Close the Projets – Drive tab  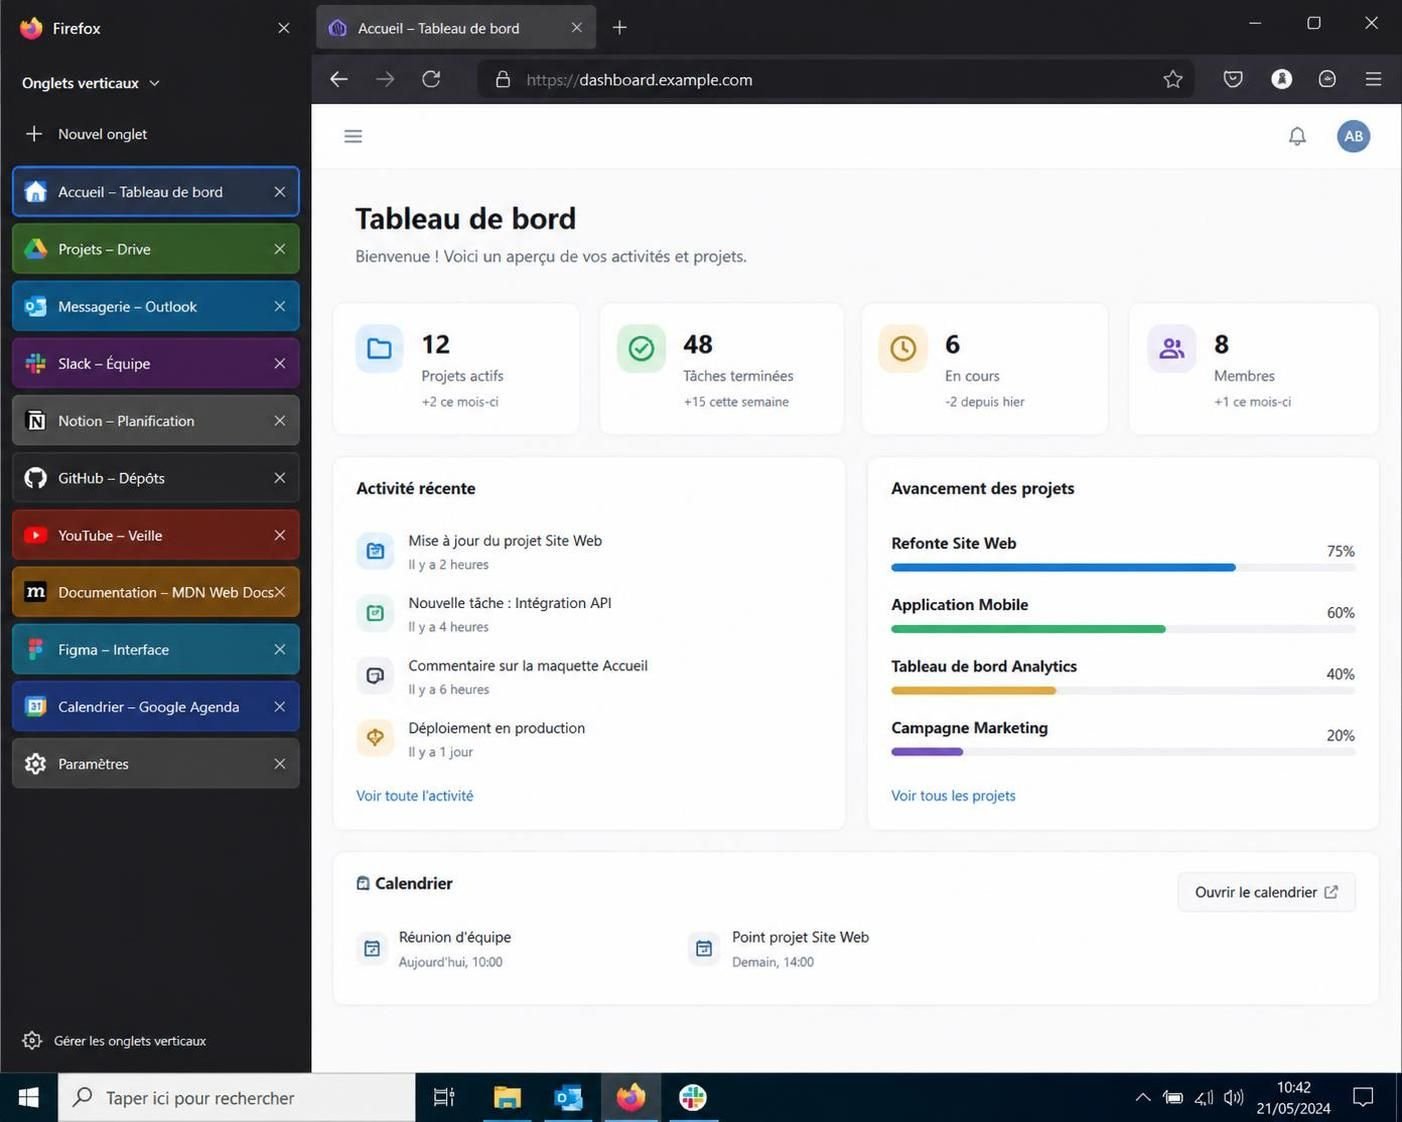(x=280, y=249)
